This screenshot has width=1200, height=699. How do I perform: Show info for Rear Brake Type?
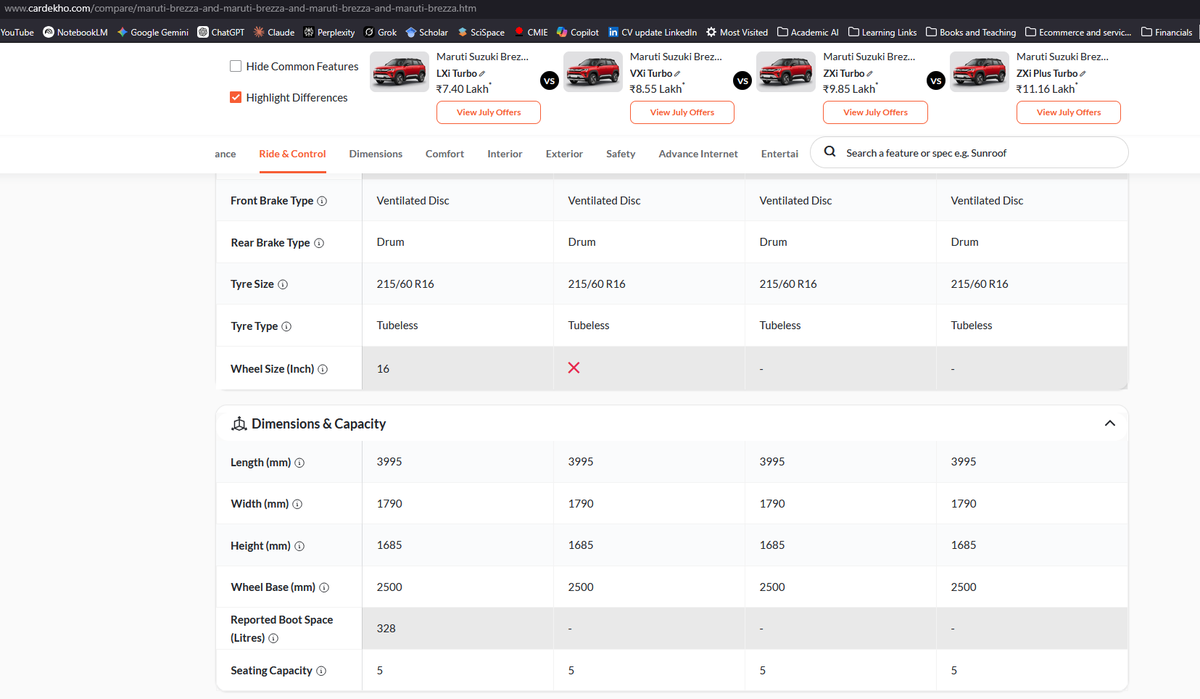point(319,243)
